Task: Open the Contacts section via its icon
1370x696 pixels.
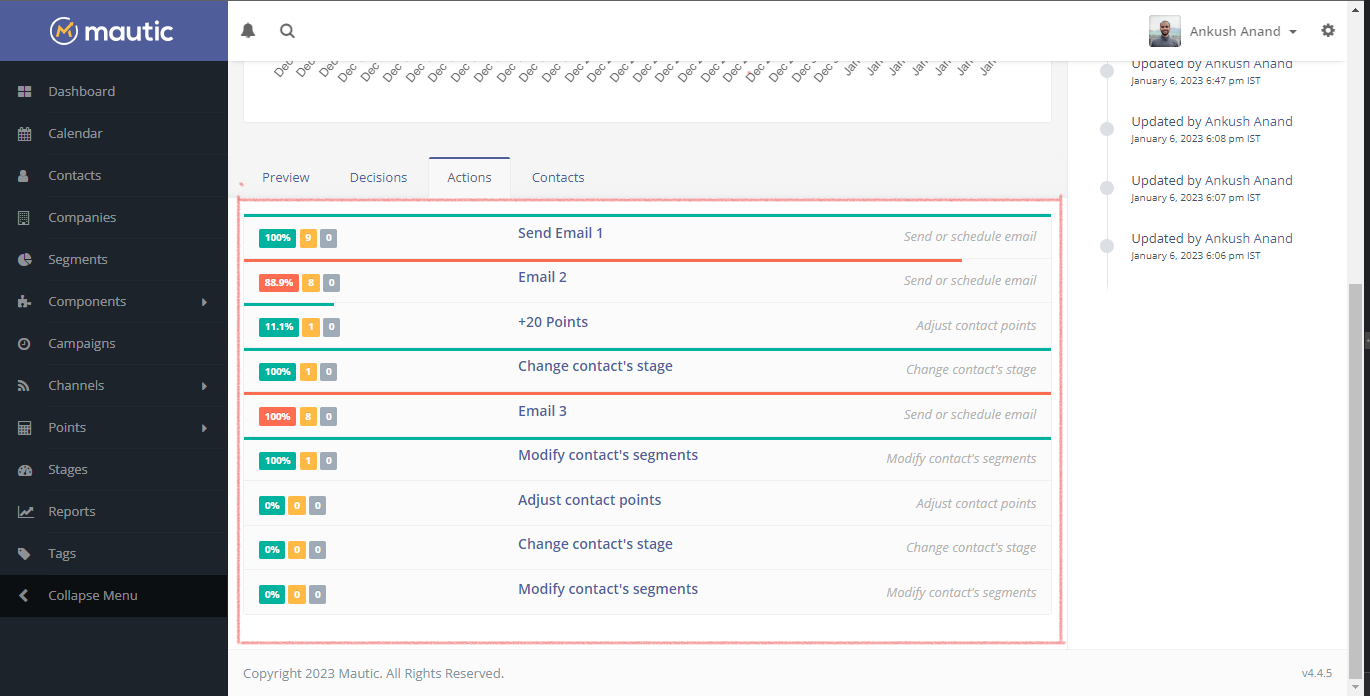Action: tap(24, 174)
